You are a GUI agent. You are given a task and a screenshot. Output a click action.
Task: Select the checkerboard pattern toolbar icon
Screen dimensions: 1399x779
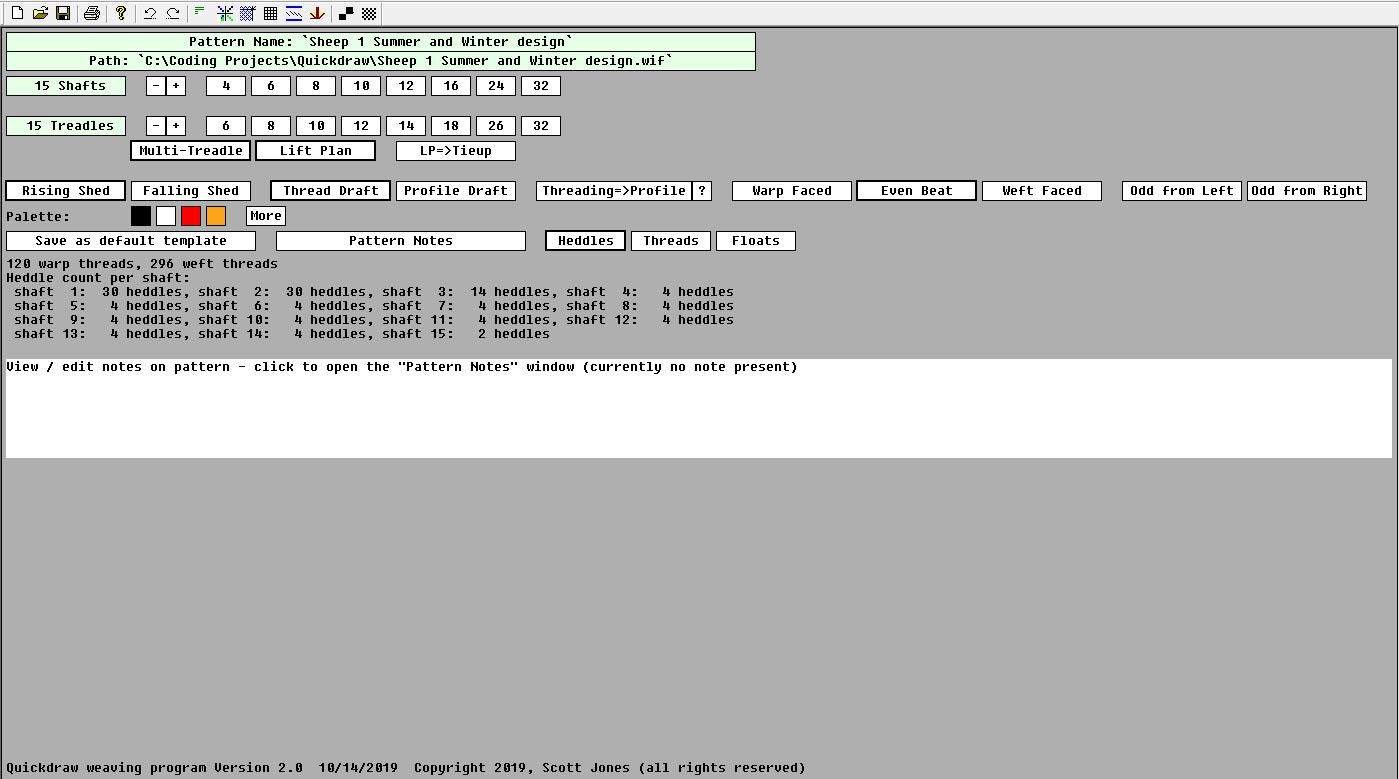pyautogui.click(x=369, y=13)
